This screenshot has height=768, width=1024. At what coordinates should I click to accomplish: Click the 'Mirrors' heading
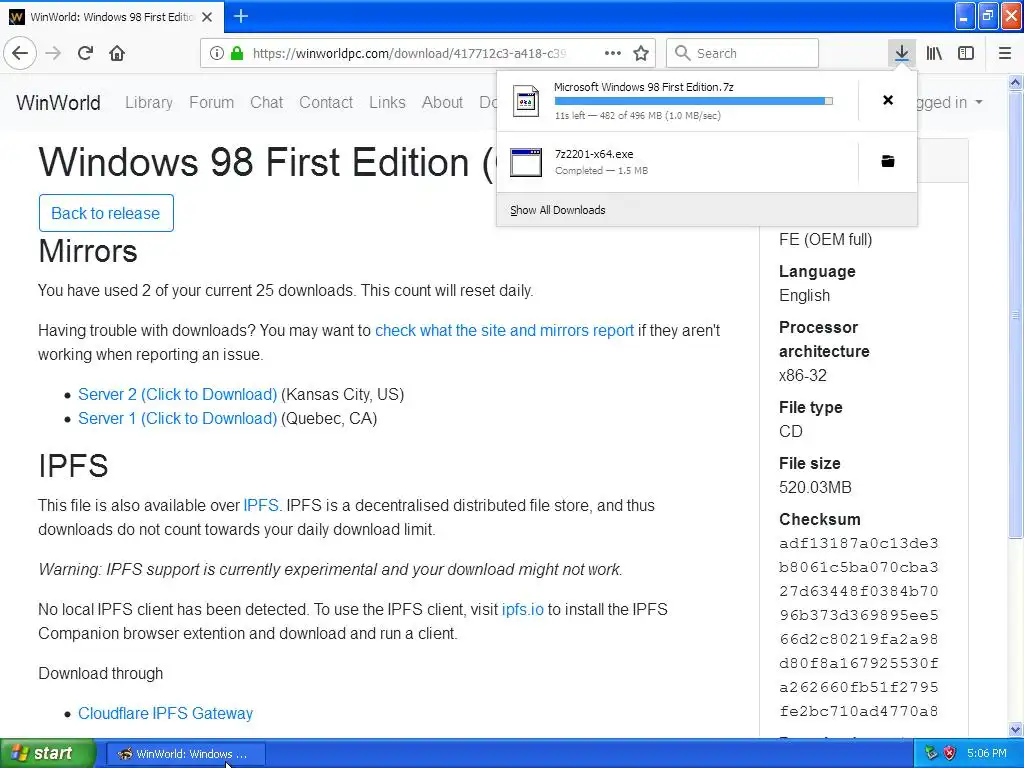[x=88, y=251]
